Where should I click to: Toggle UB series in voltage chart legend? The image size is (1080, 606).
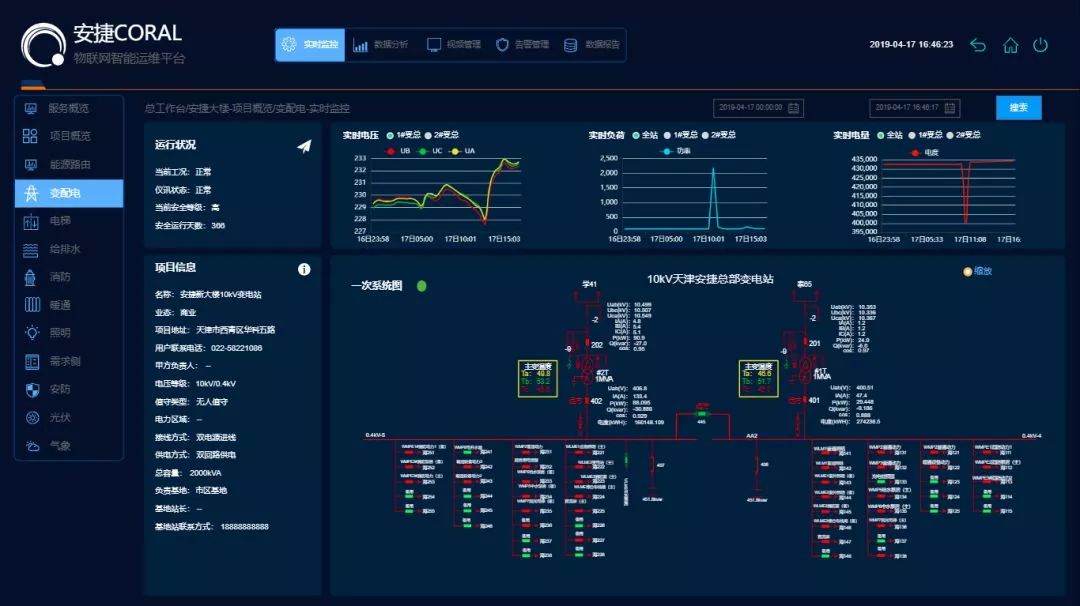398,151
